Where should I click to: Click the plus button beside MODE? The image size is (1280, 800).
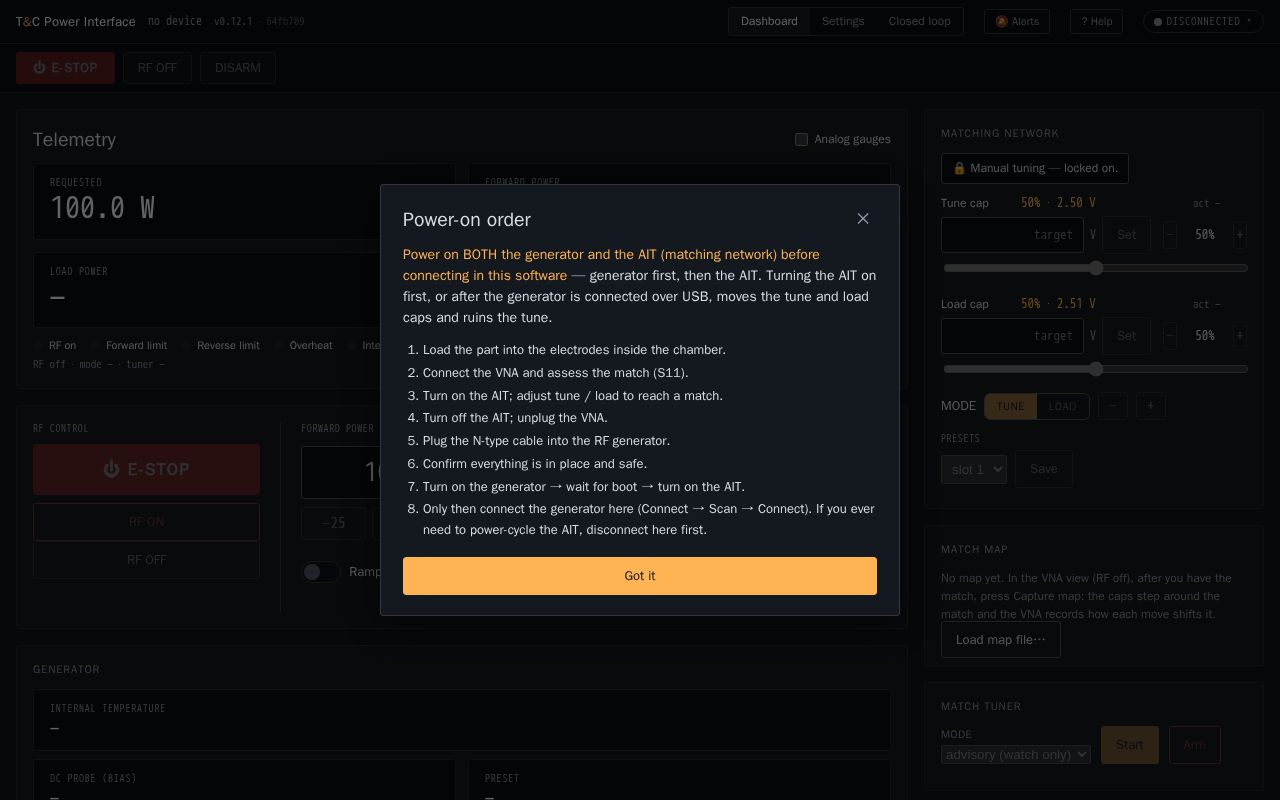pyautogui.click(x=1150, y=406)
